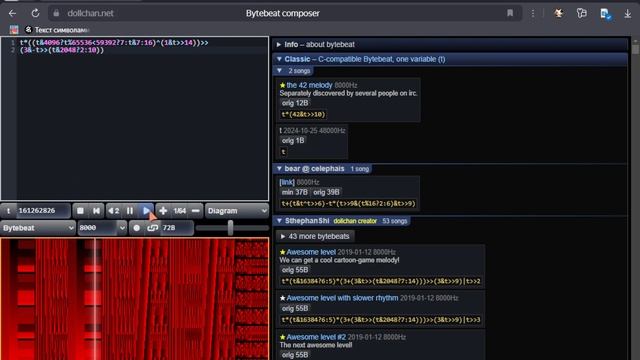The width and height of the screenshot is (640, 360).
Task: Click the dollchan.net address text
Action: click(x=91, y=13)
